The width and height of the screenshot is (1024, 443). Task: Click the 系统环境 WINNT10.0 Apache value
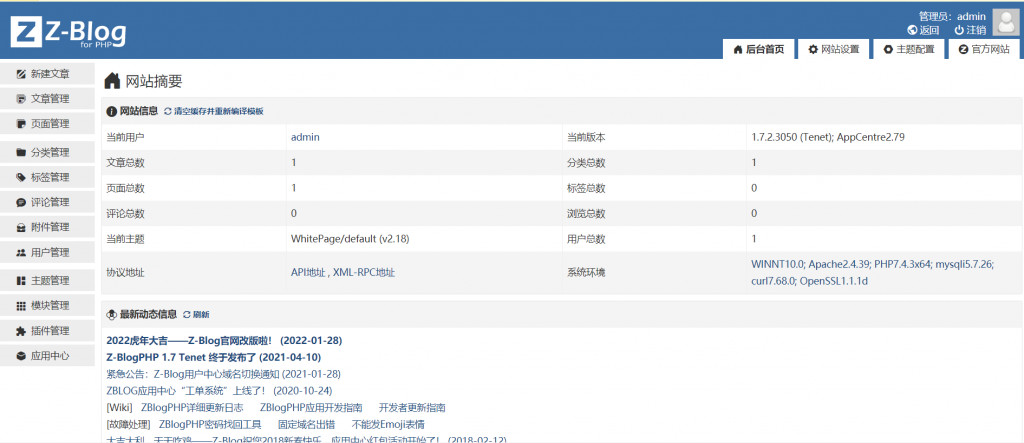(x=872, y=272)
